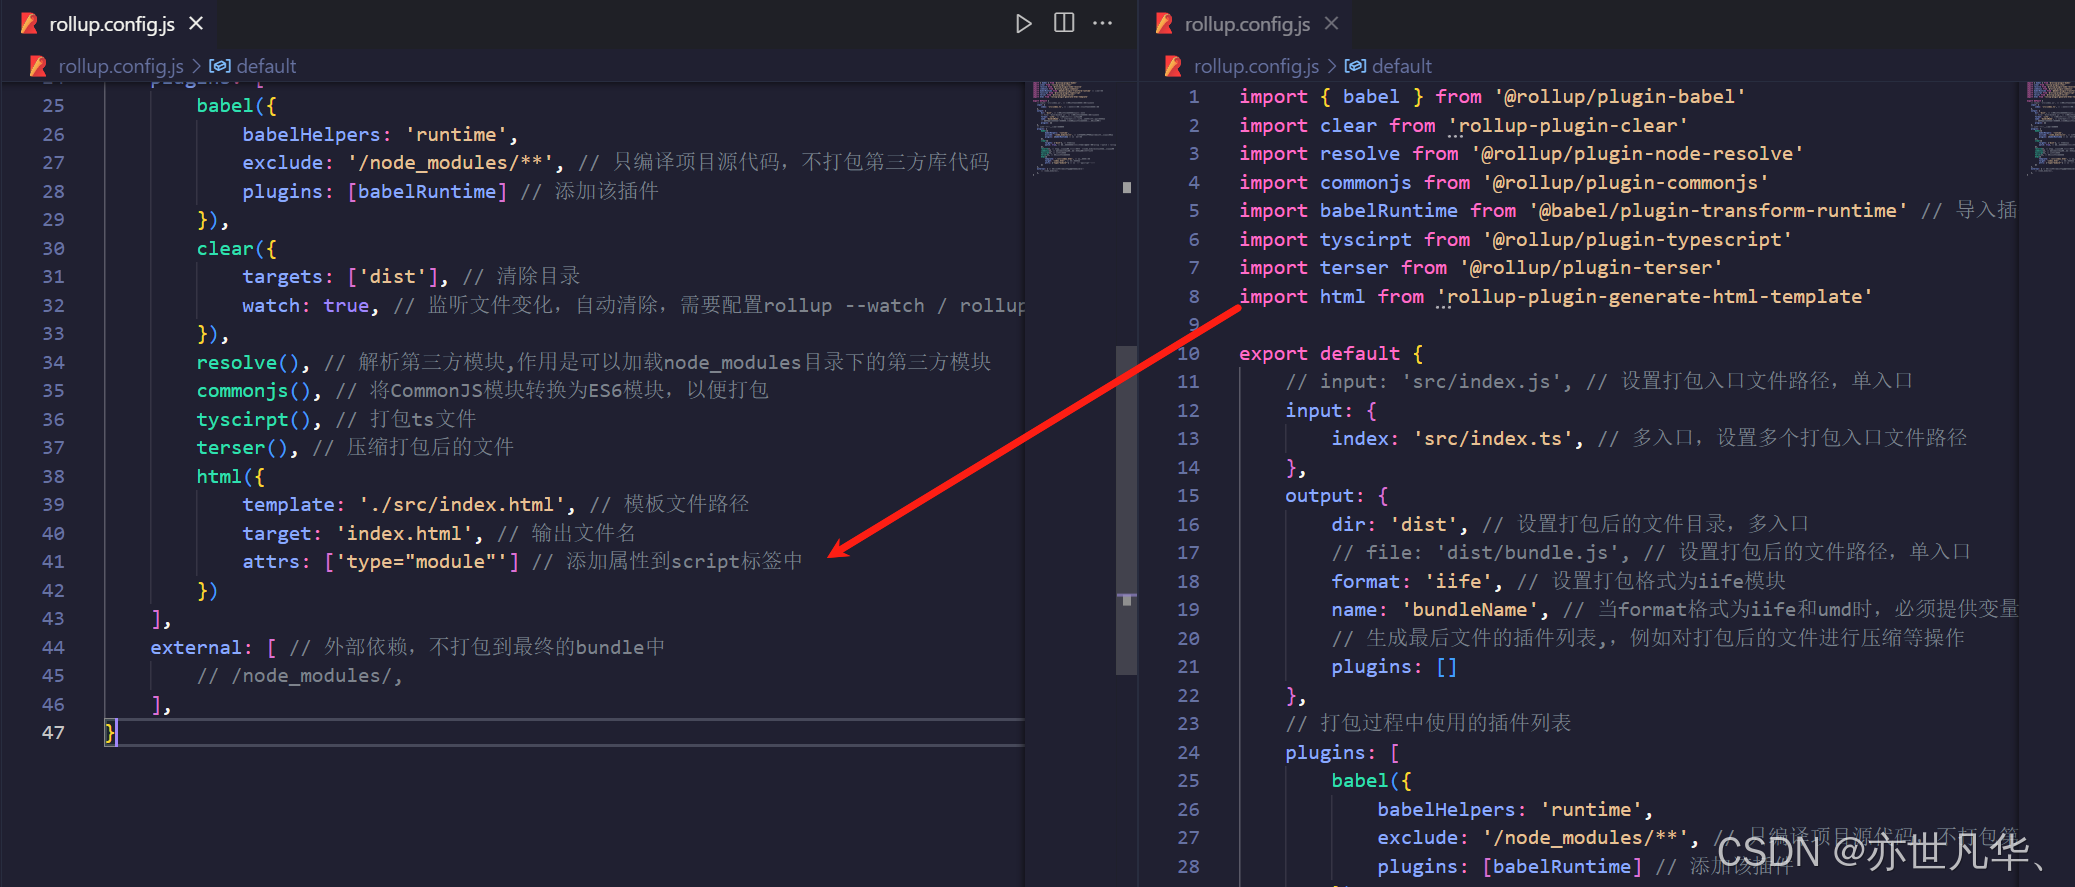Open the More Actions ellipsis menu
Viewport: 2075px width, 887px height.
[x=1103, y=23]
